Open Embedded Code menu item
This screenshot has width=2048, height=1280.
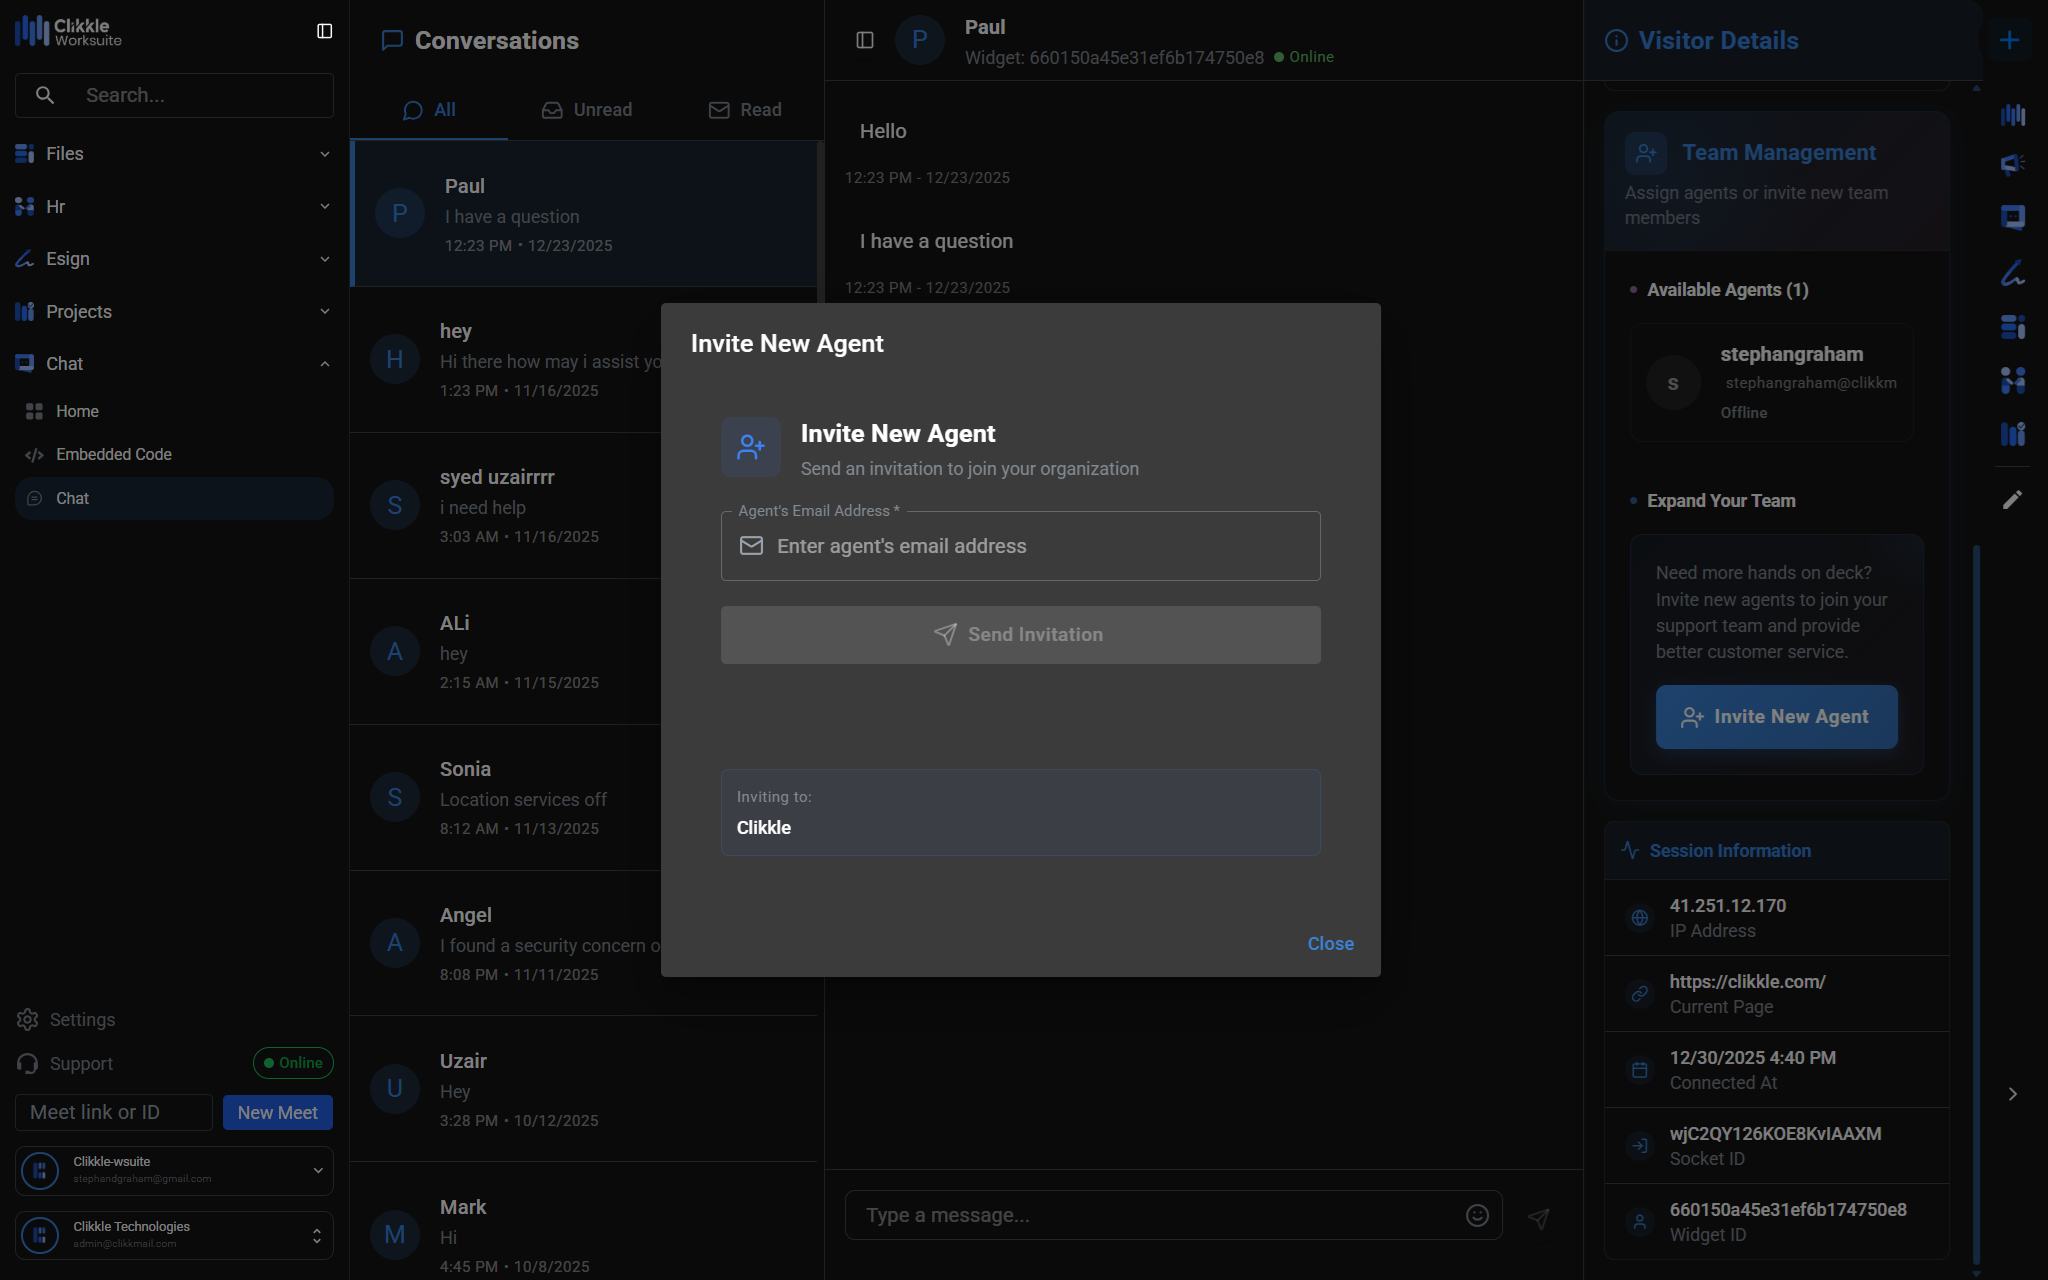(x=113, y=454)
